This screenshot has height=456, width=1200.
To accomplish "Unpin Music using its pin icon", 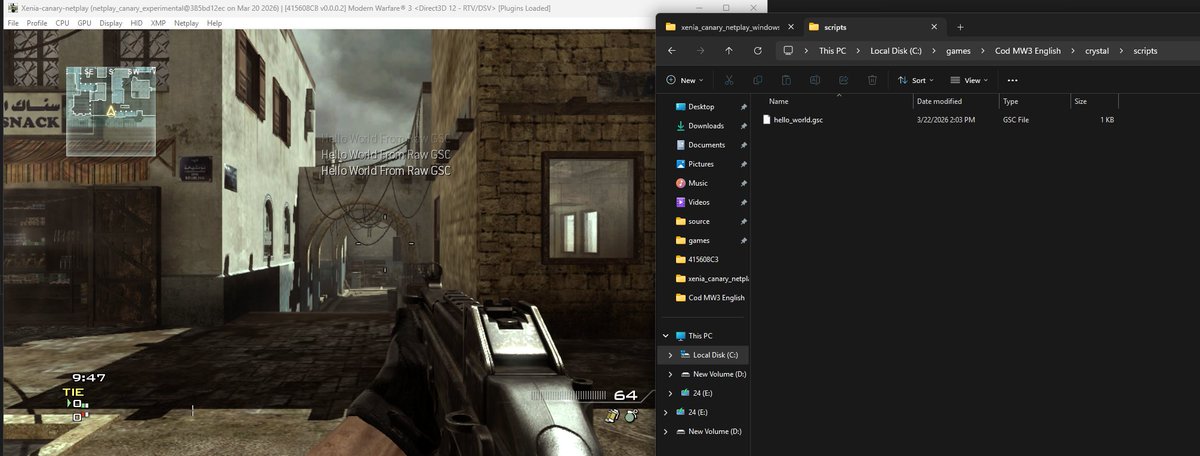I will point(743,183).
